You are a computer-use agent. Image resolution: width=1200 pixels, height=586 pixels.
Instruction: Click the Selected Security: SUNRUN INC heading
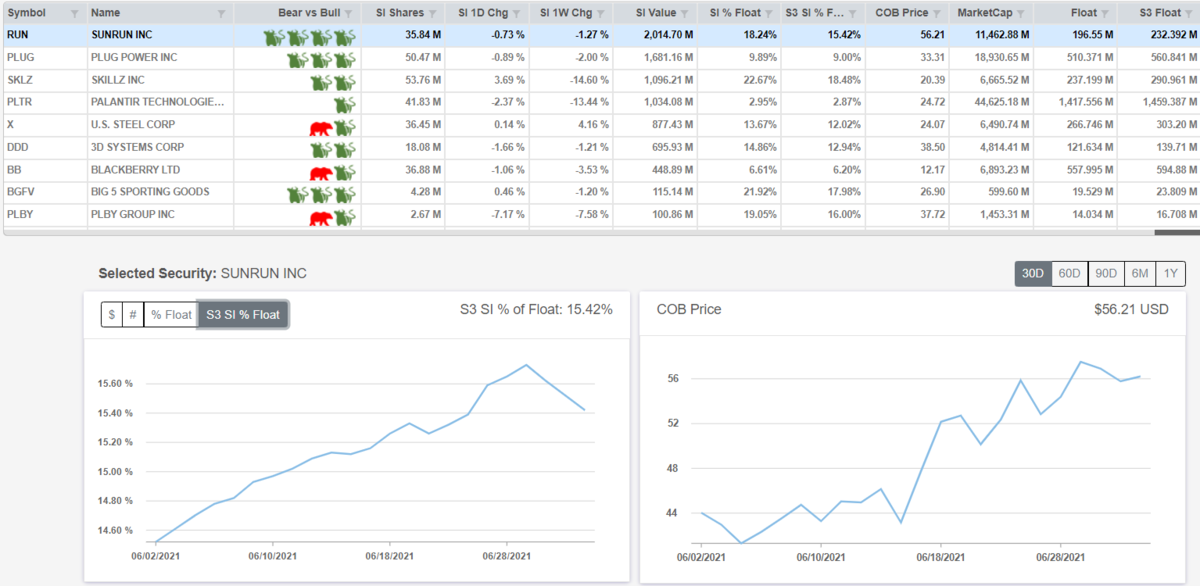pos(203,273)
